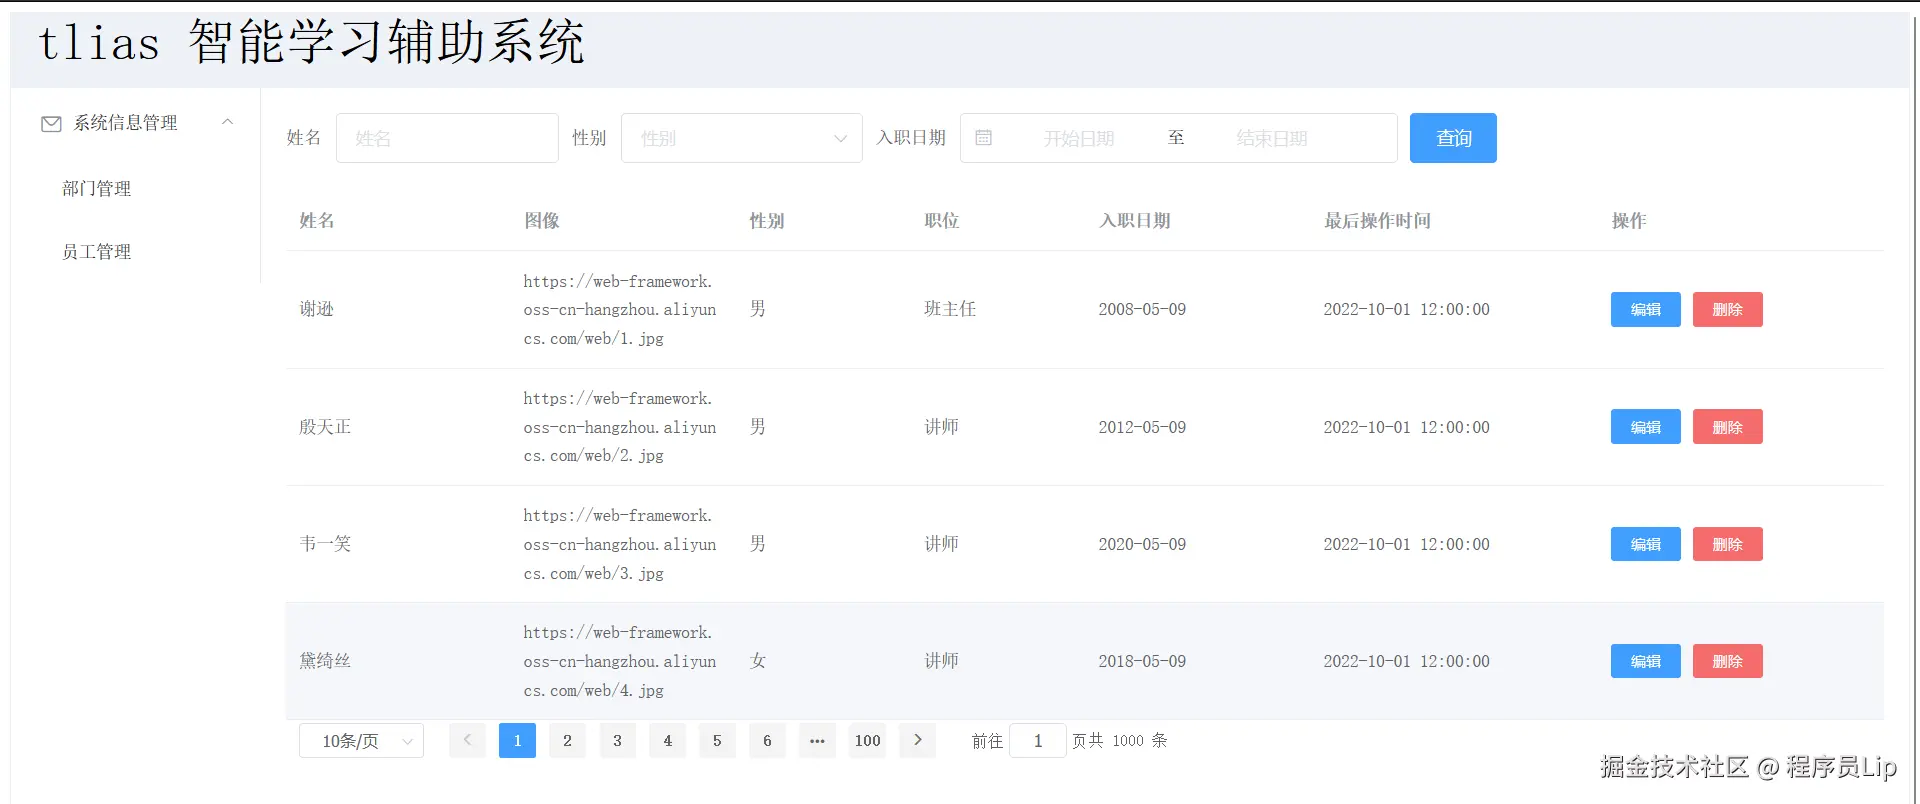This screenshot has width=1920, height=804.
Task: Click the 性别 column header
Action: point(767,221)
